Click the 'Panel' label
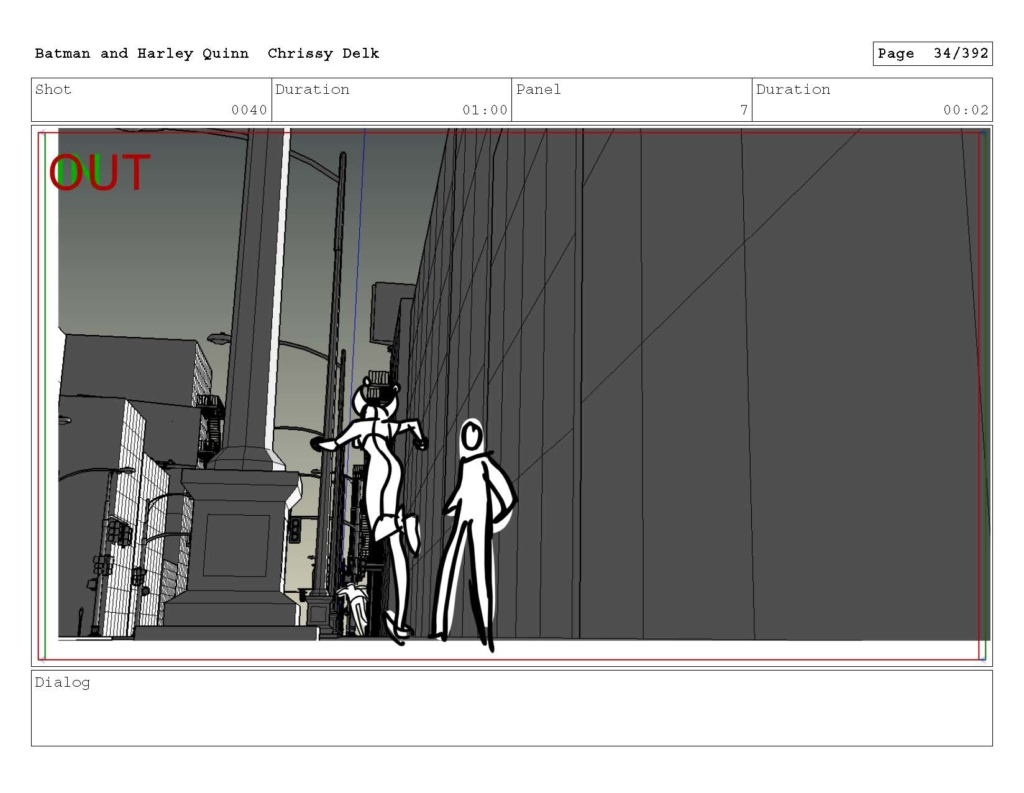Screen dimensions: 1024x793 [x=538, y=89]
